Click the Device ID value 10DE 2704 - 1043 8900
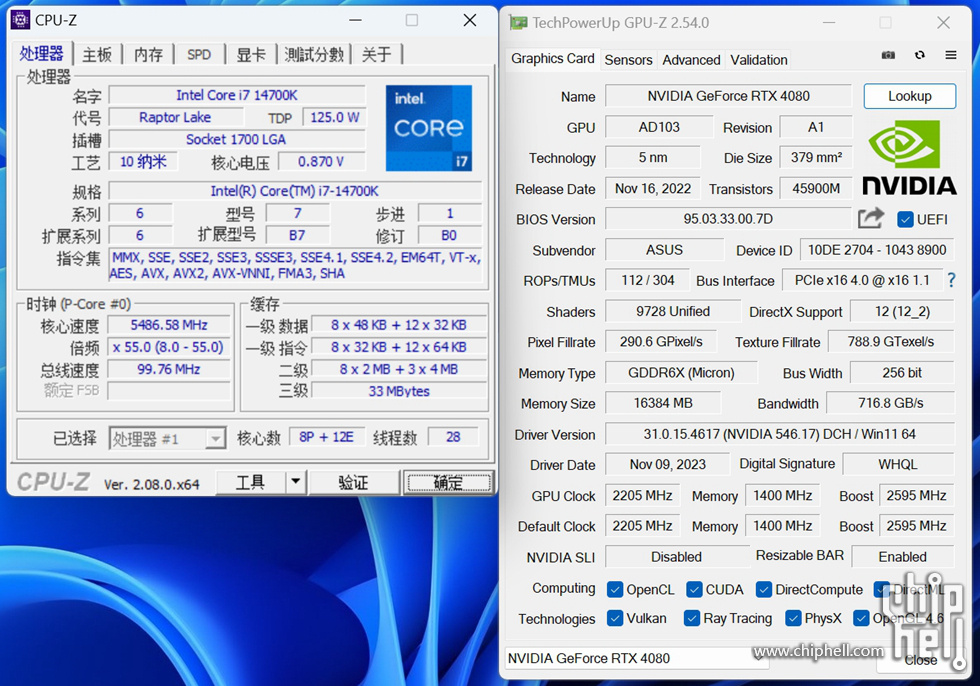980x686 pixels. coord(877,250)
